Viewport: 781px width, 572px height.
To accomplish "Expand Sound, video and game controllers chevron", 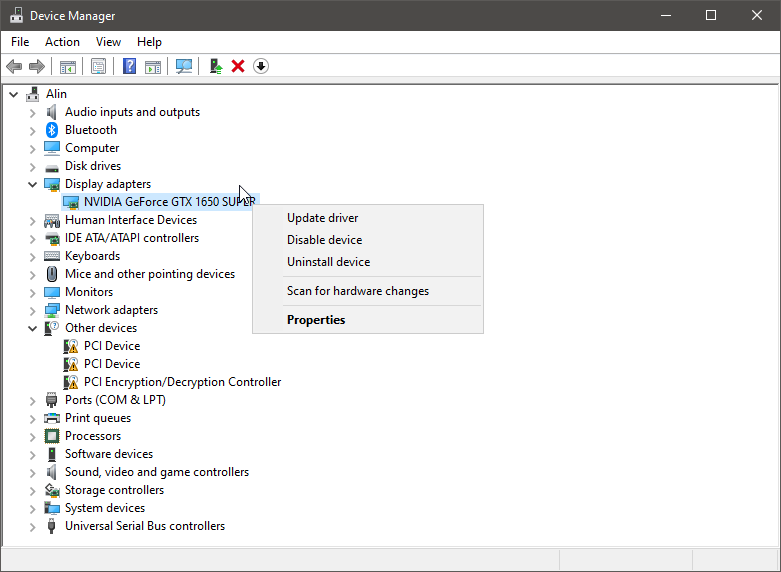I will 32,473.
